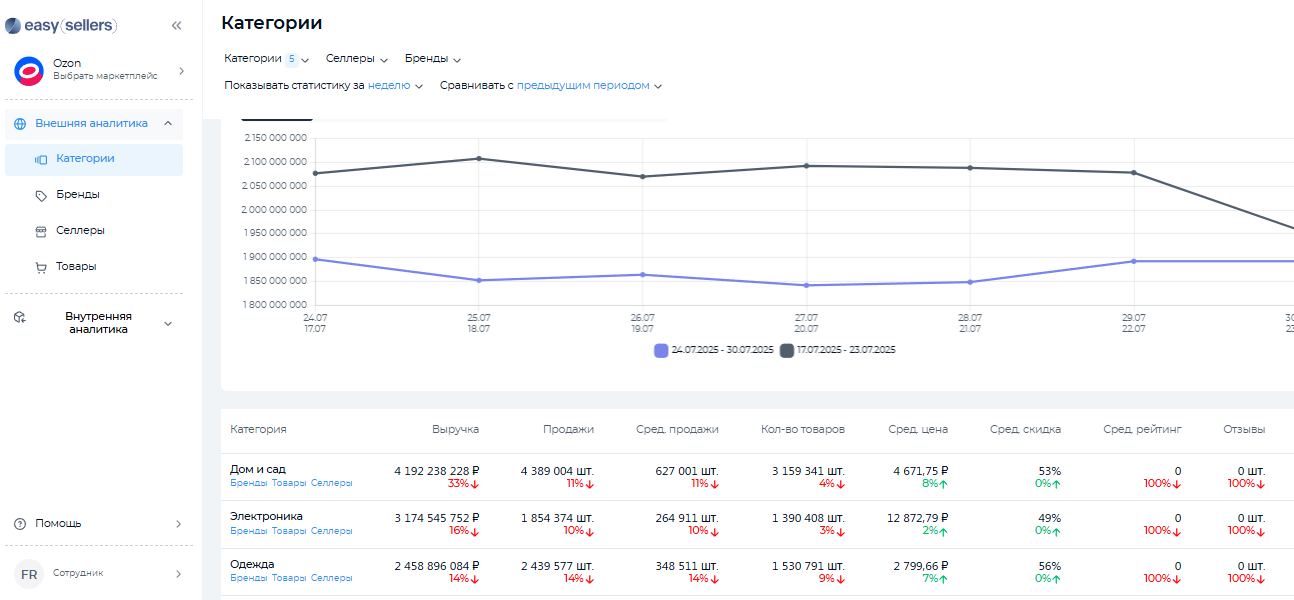1294x600 pixels.
Task: Click the globe icon beside Внешняя аналитика
Action: pyautogui.click(x=20, y=124)
